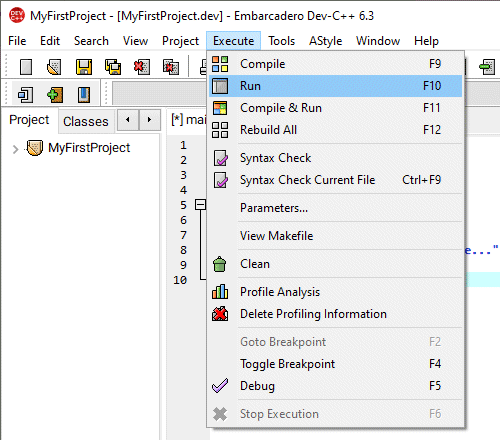Viewport: 500px width, 440px height.
Task: Click the Syntax Check Current File icon
Action: [220, 180]
